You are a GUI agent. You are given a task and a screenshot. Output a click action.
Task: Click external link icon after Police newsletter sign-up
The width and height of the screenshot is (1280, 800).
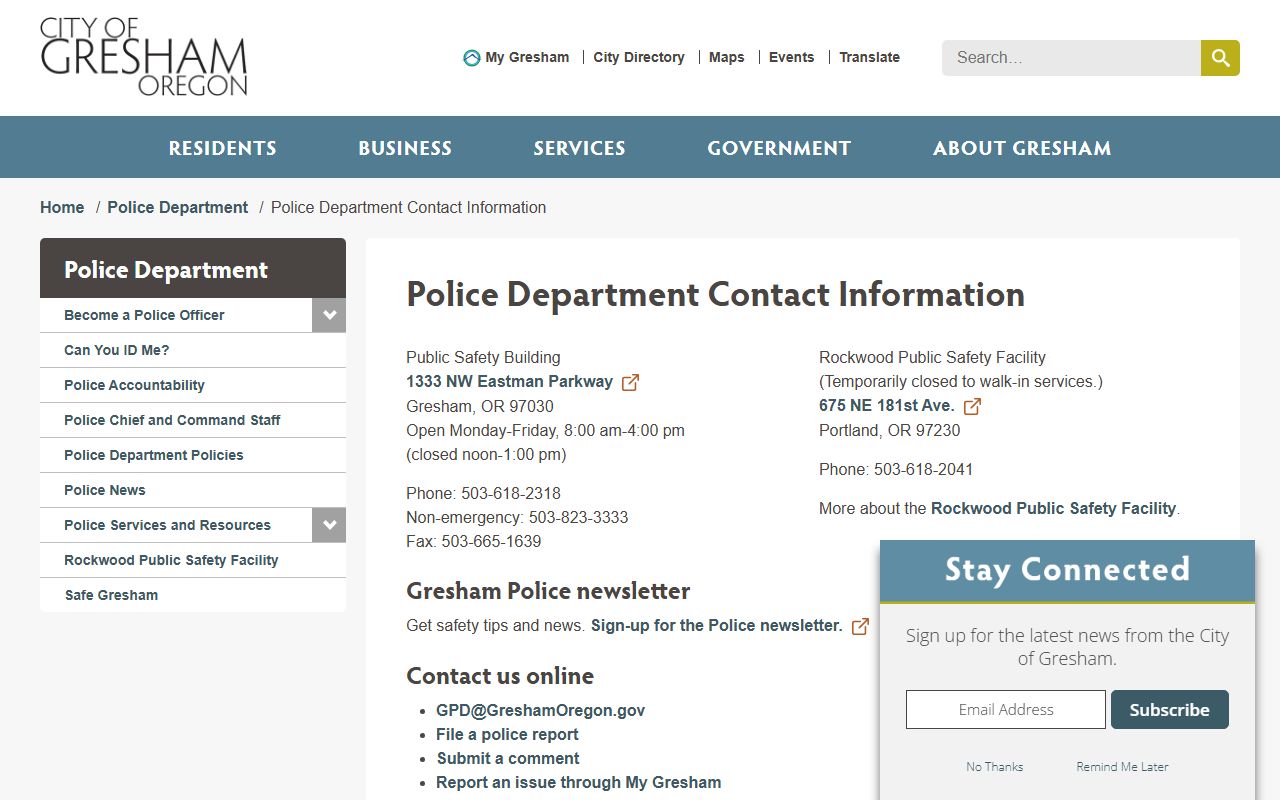860,626
